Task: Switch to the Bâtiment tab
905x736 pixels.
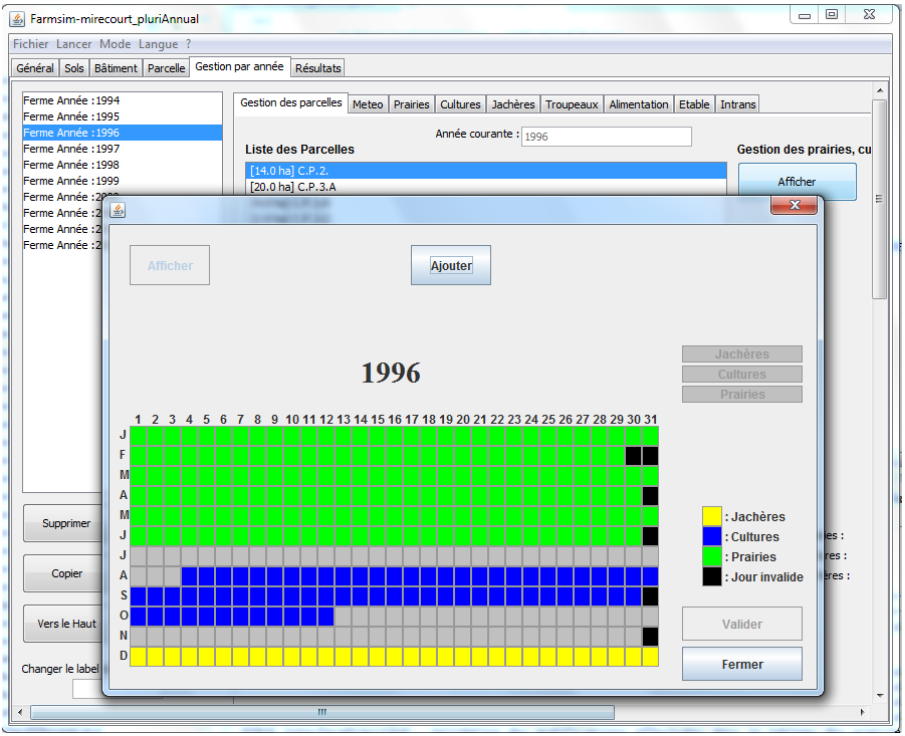Action: point(115,68)
